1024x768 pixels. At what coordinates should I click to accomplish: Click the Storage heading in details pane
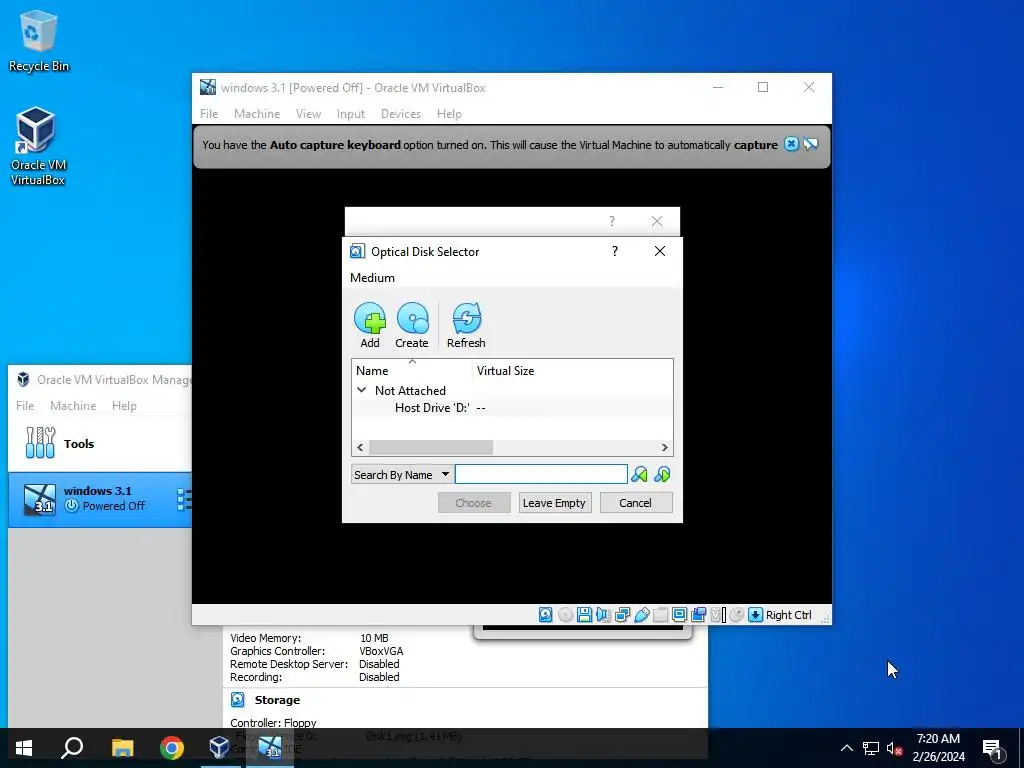coord(277,700)
